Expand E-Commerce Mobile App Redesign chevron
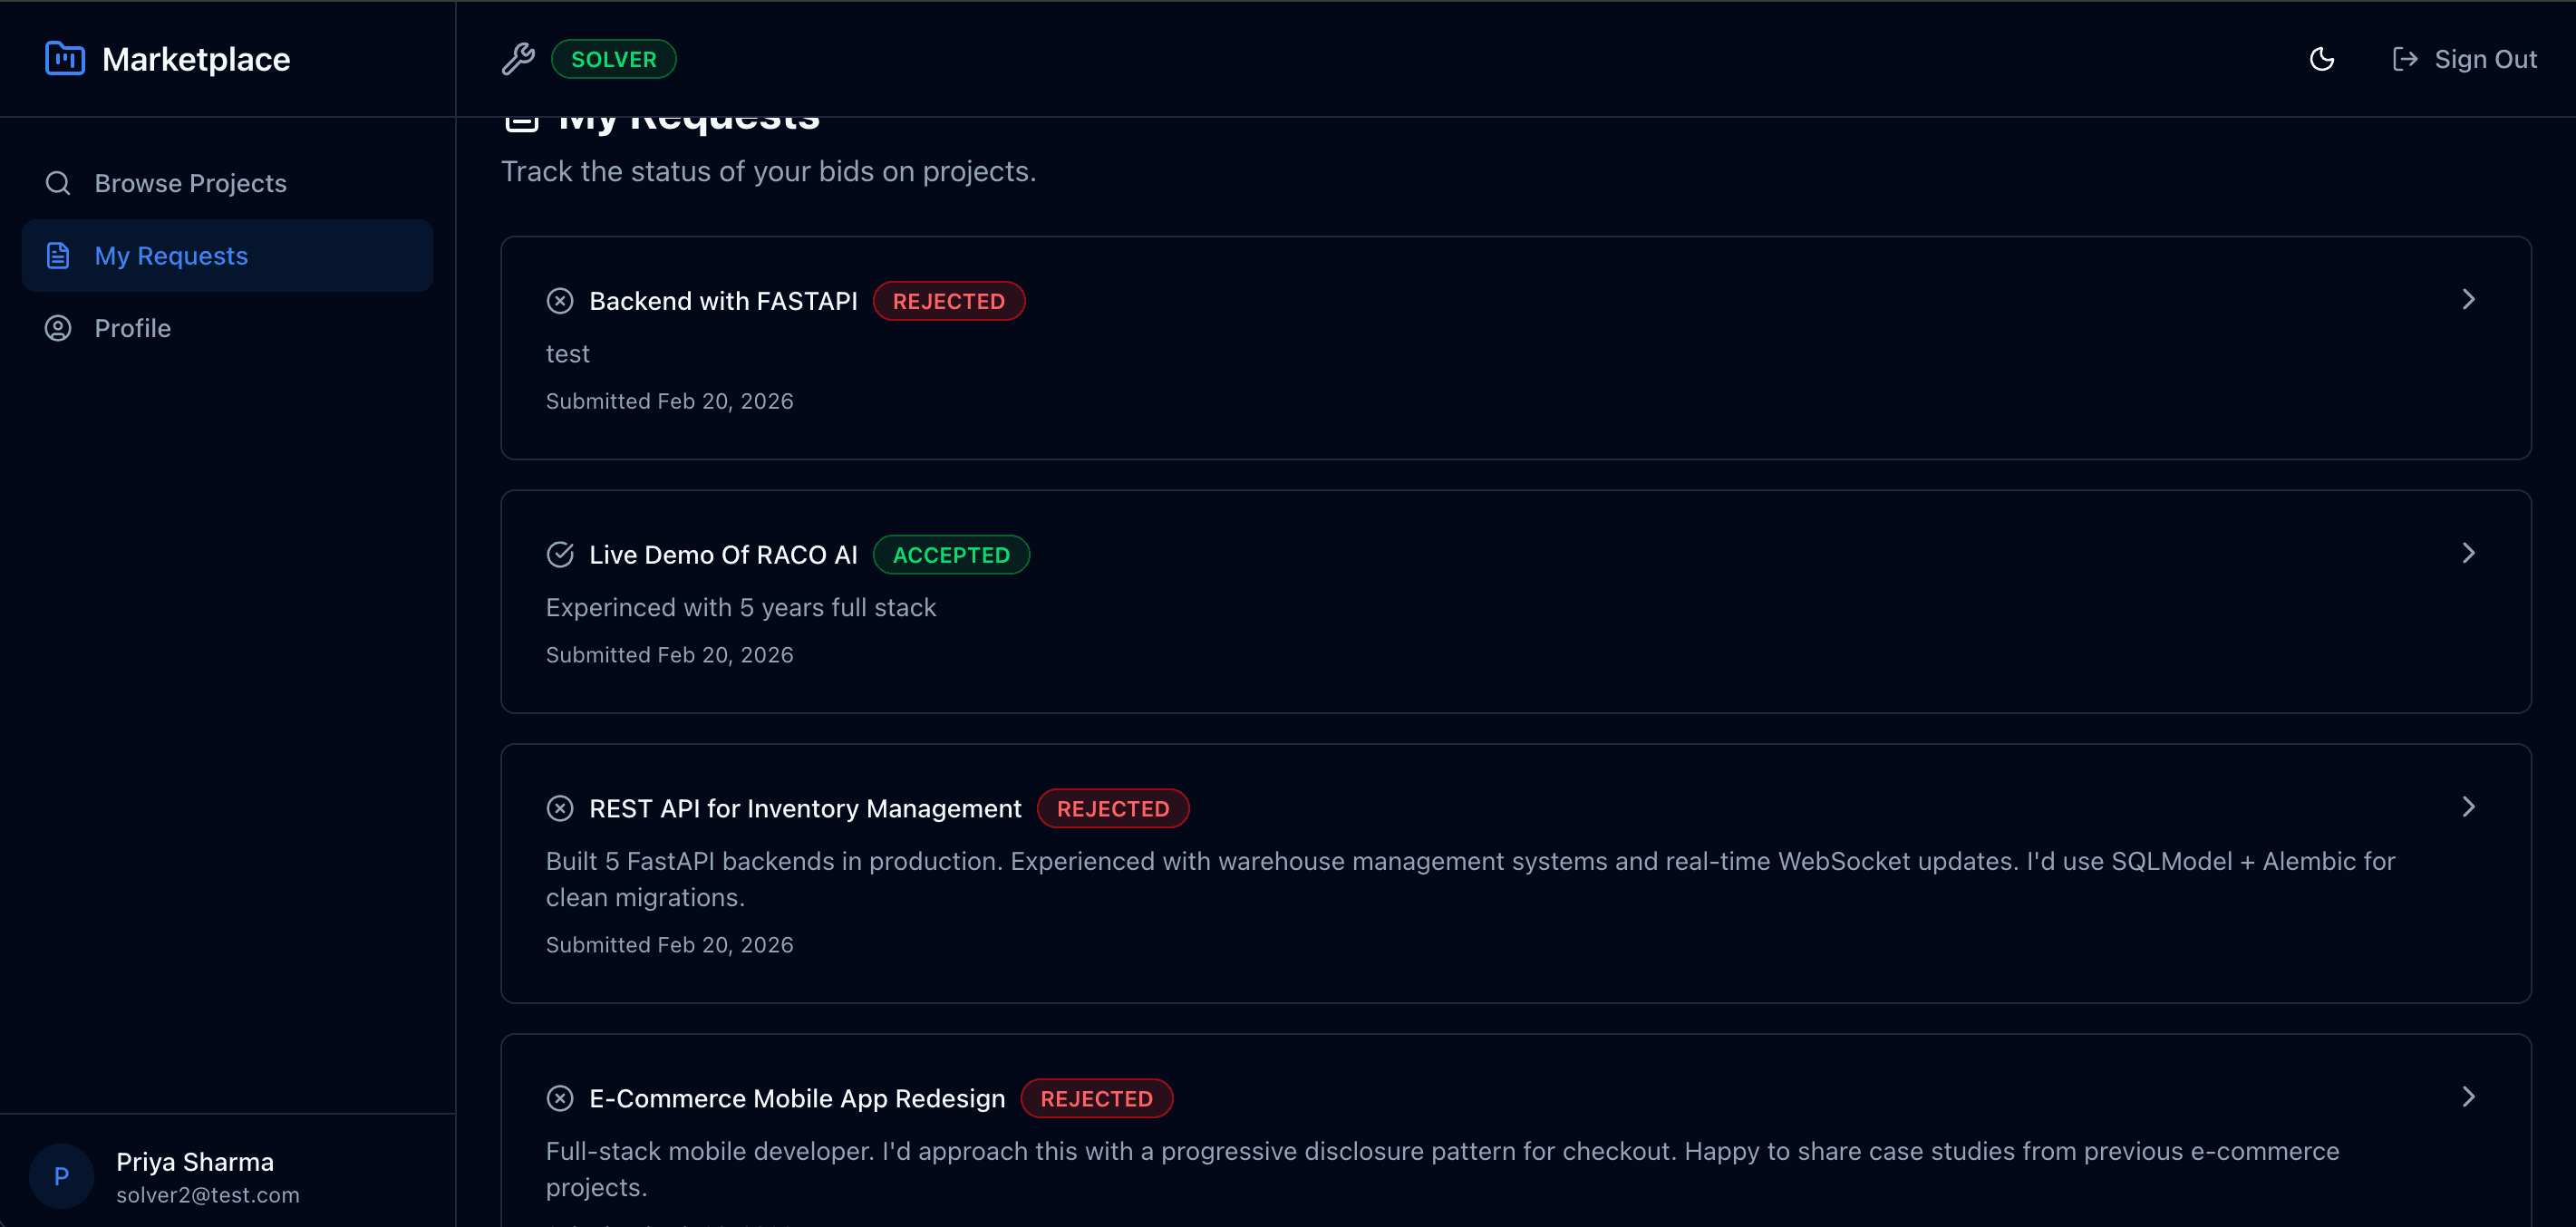 pyautogui.click(x=2468, y=1097)
